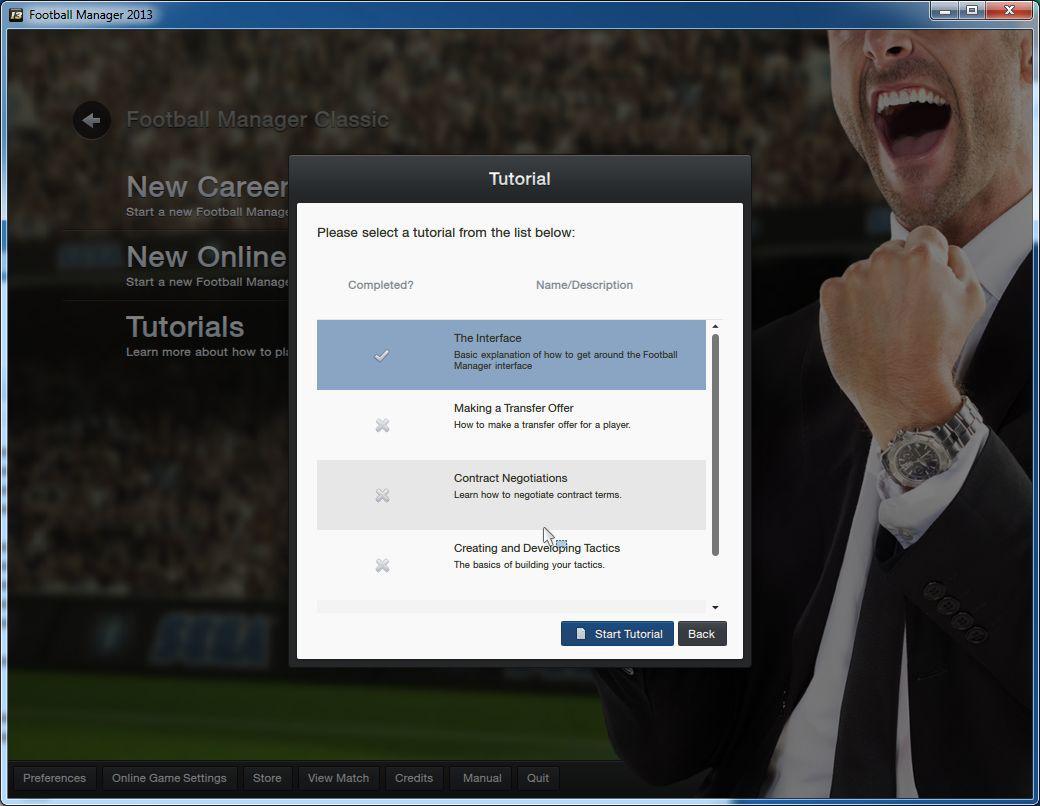Click the X mark for Contract Negotiations

pos(382,496)
